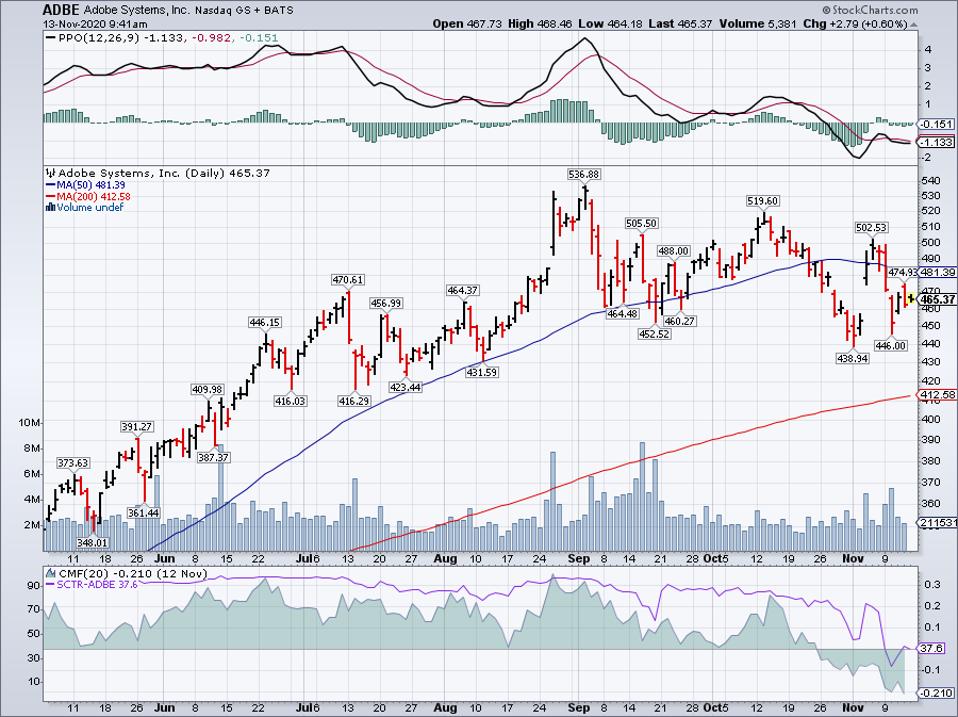Click the -1.133 PPO axis tag
958x717 pixels.
pos(938,142)
